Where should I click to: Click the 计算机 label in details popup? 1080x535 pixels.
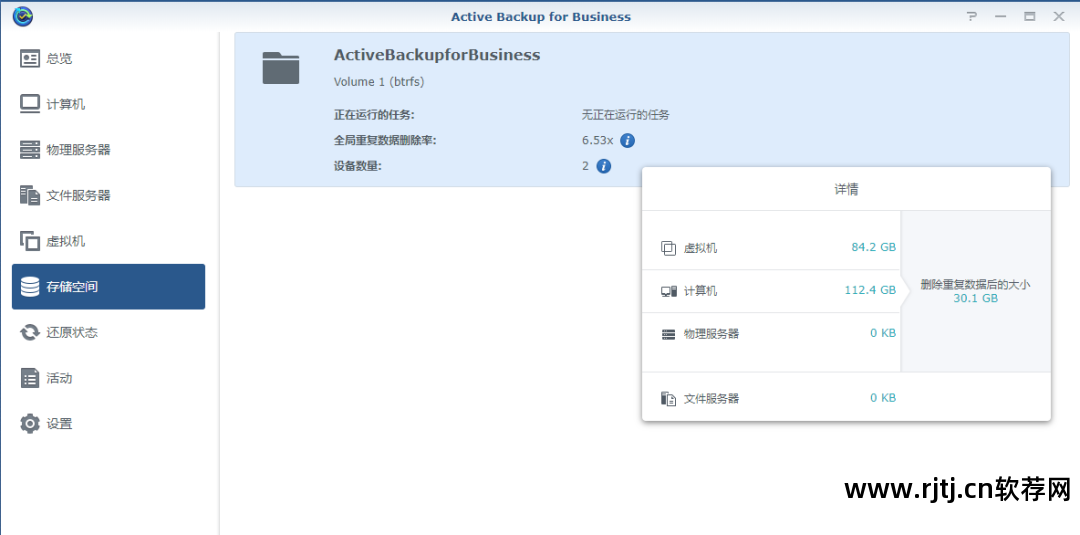coord(700,291)
